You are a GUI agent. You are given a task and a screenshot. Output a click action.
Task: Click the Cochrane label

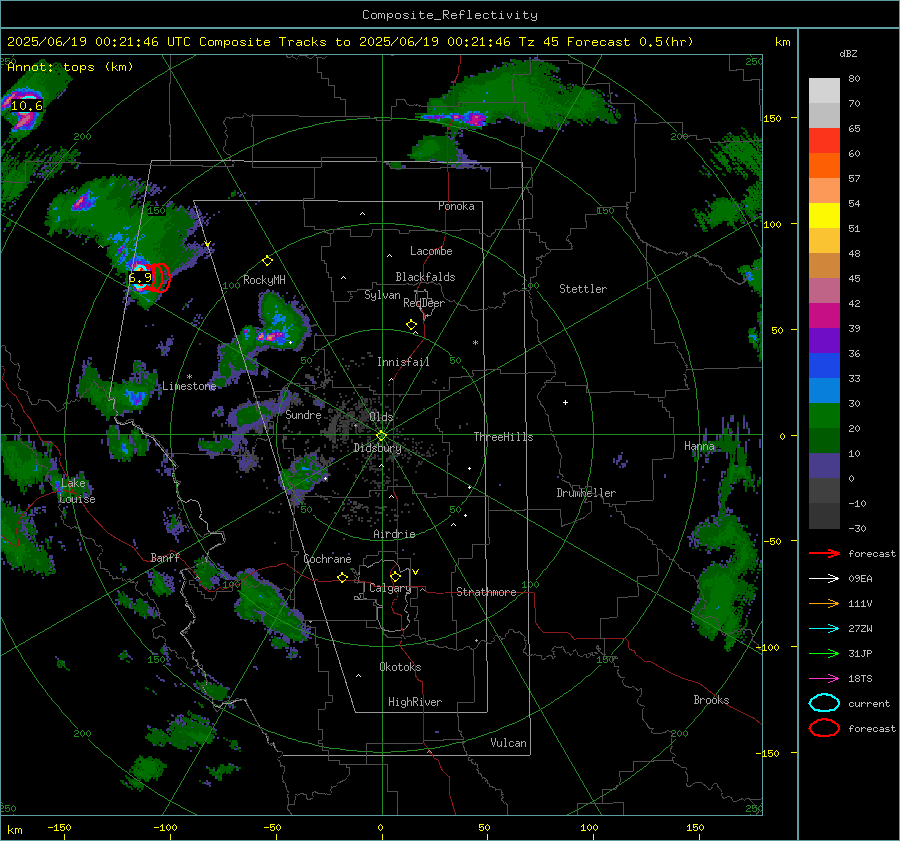tap(327, 559)
